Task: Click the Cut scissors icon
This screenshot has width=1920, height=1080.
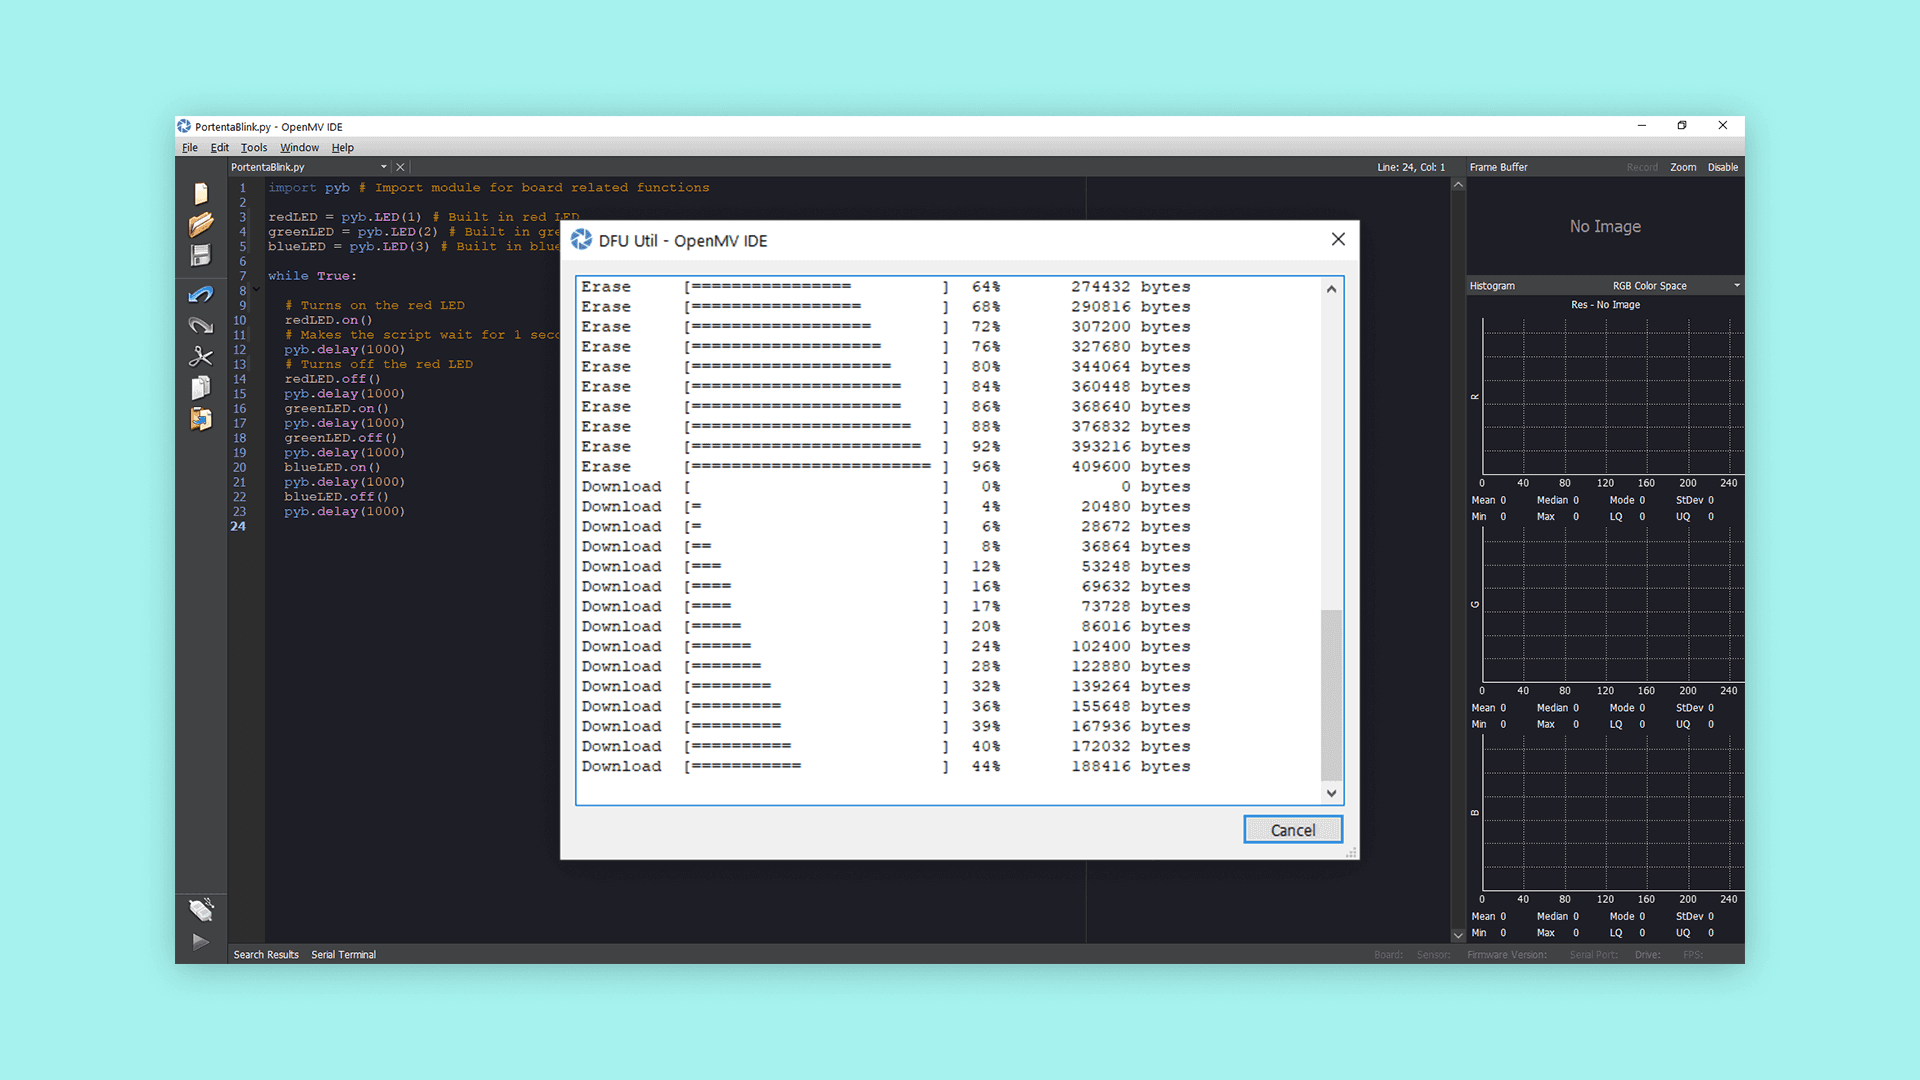Action: [201, 357]
